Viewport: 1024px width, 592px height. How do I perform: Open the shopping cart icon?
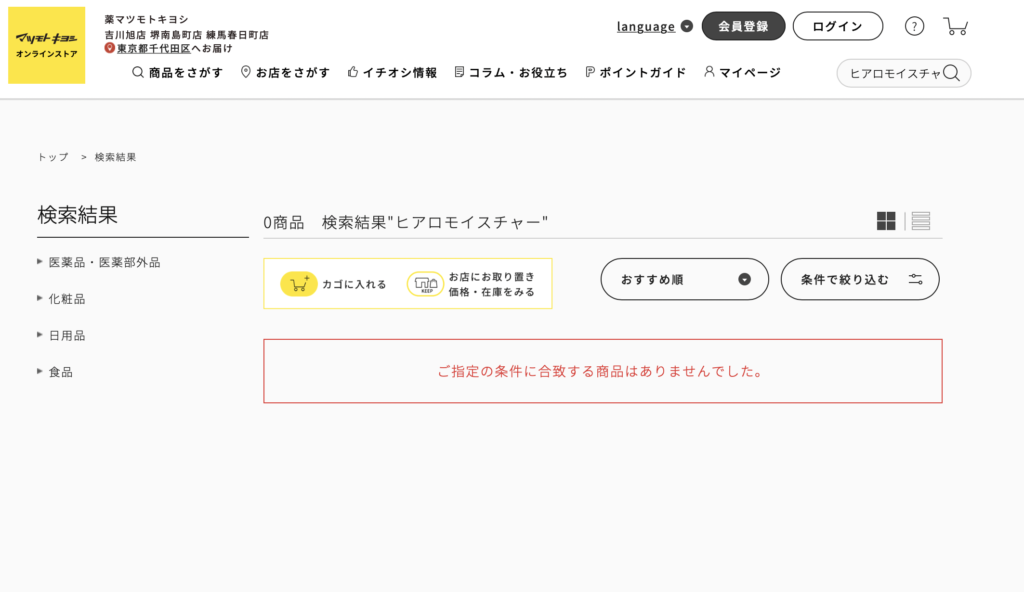tap(955, 26)
